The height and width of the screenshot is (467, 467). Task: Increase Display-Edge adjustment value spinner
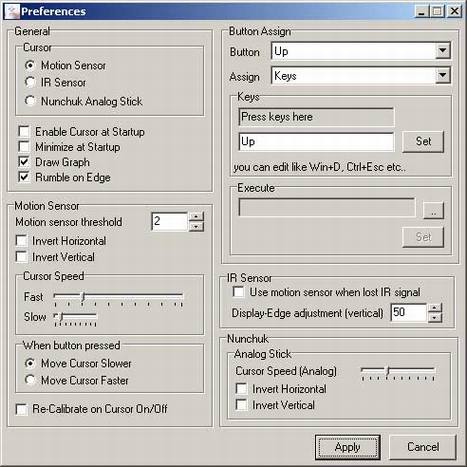tap(435, 308)
